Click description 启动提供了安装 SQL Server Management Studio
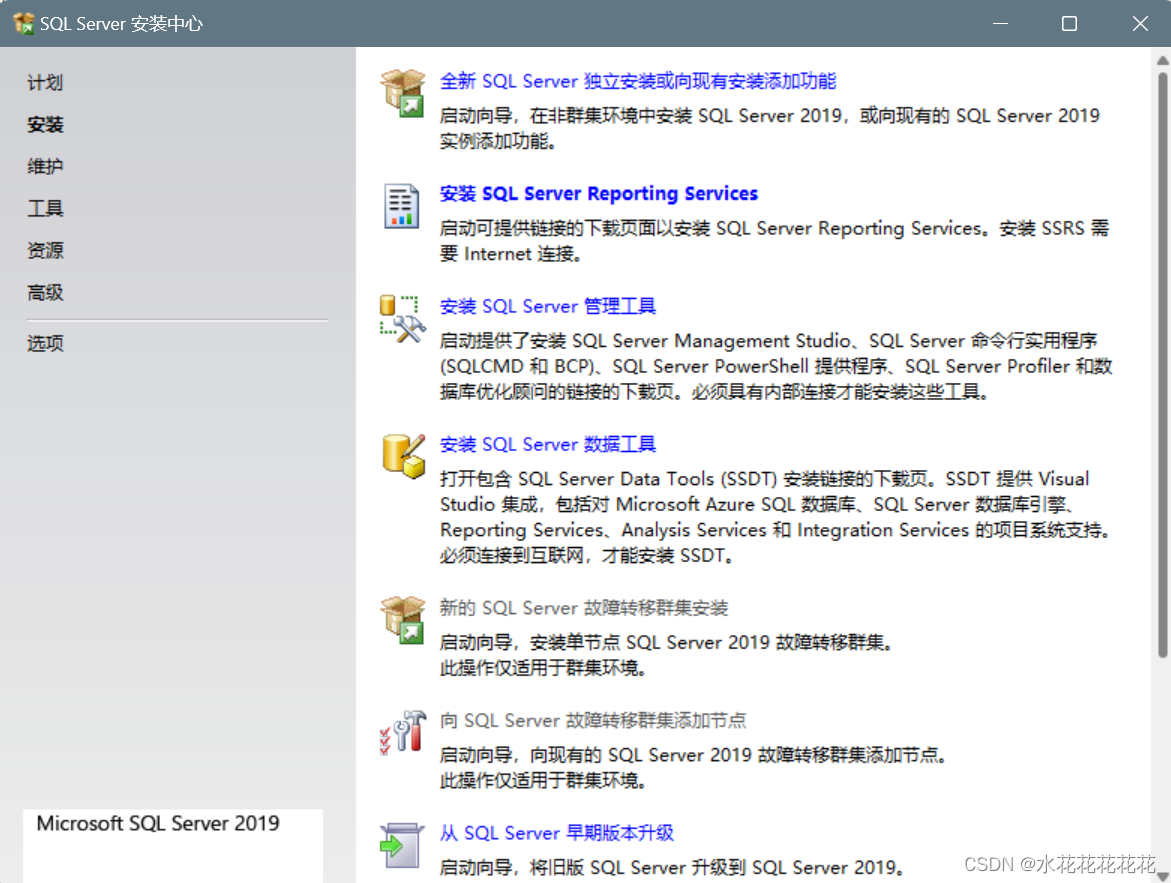 [776, 366]
